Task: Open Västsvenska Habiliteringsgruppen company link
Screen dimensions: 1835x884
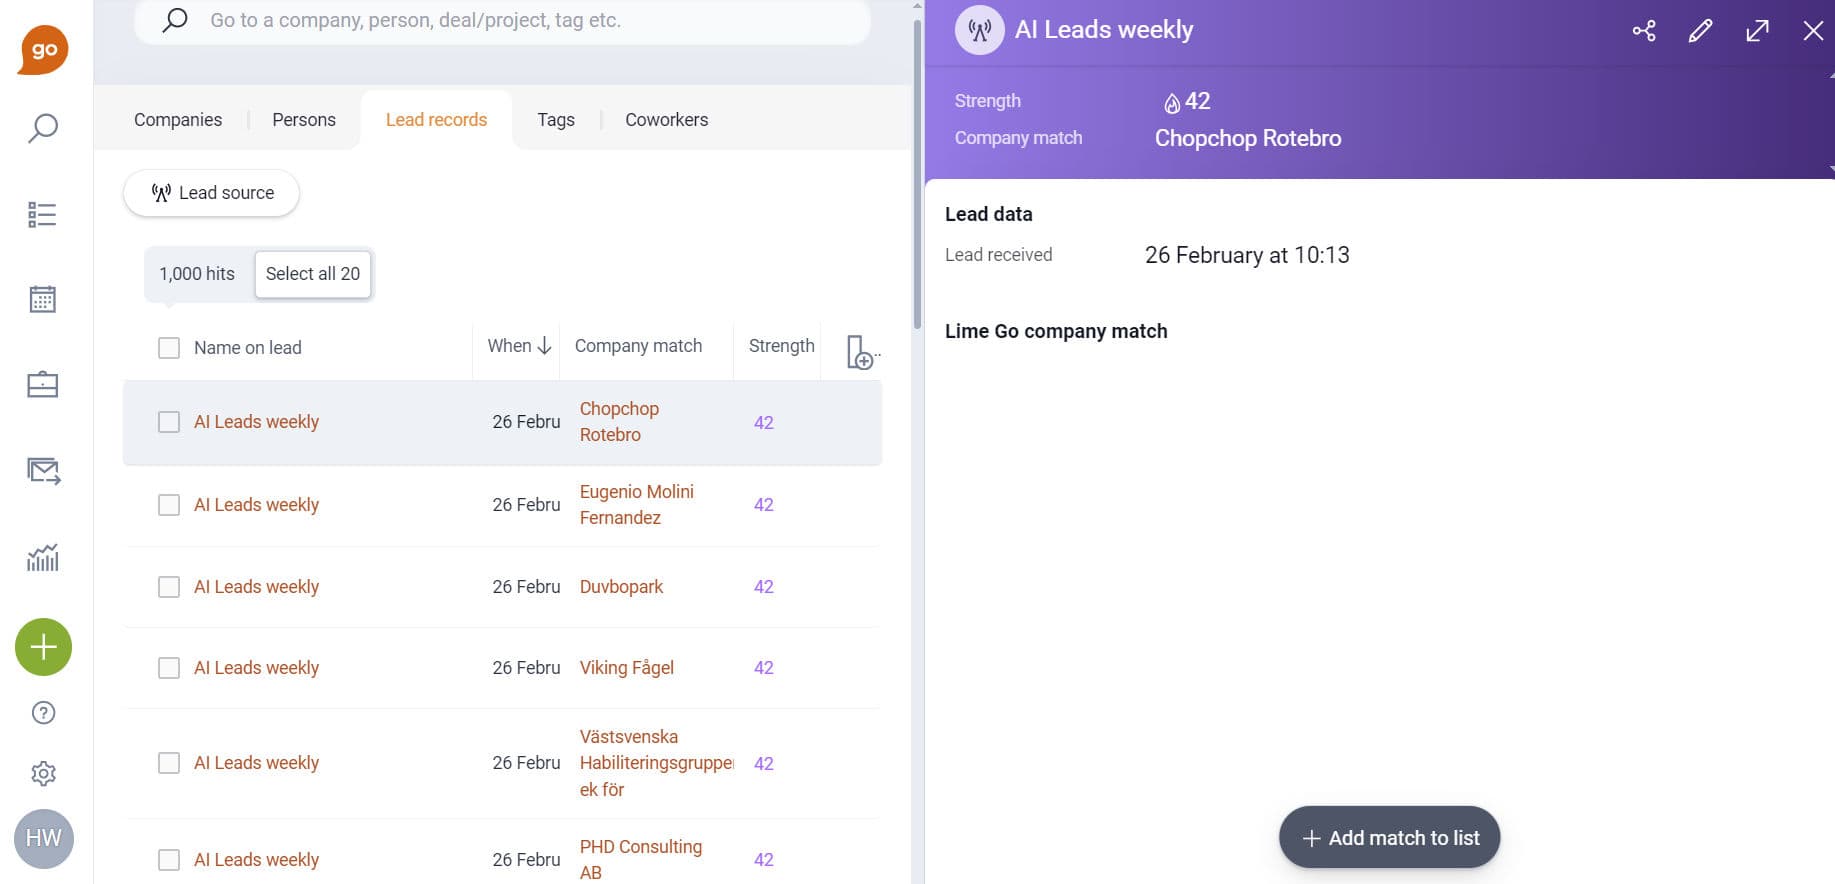Action: point(656,763)
